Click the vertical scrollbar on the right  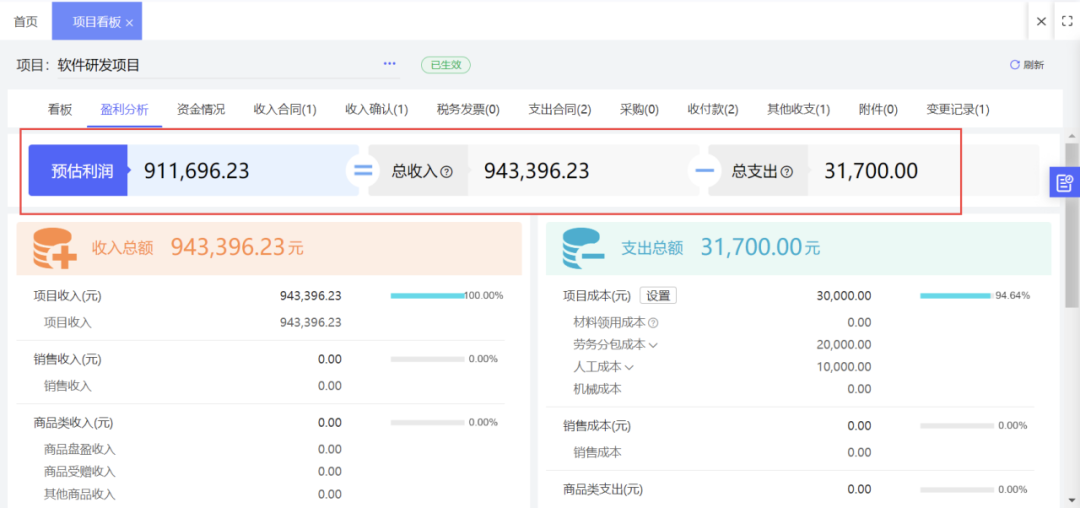click(x=1072, y=224)
